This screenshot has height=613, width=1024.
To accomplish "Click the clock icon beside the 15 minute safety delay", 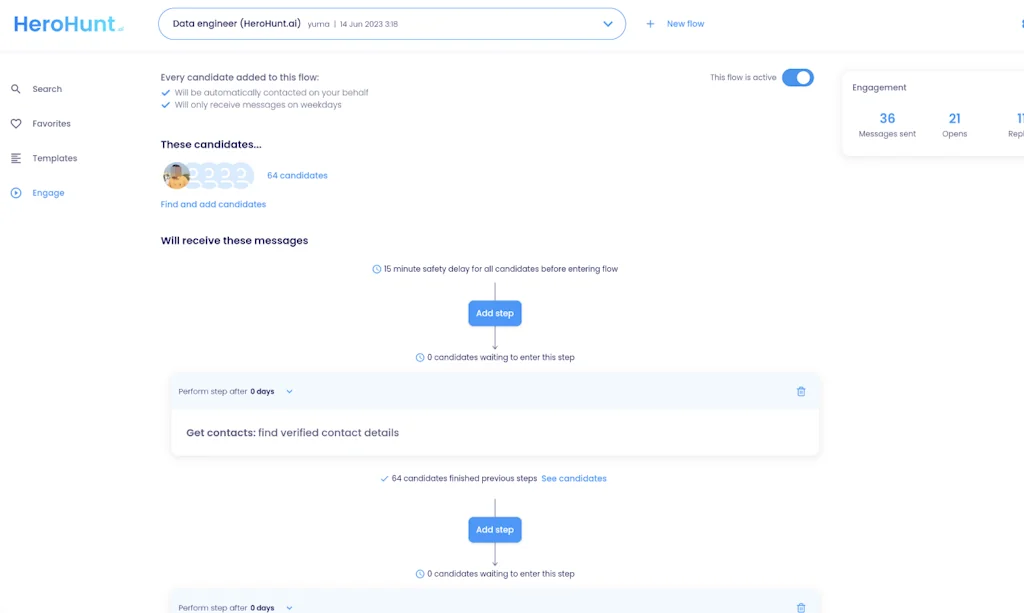I will point(377,268).
